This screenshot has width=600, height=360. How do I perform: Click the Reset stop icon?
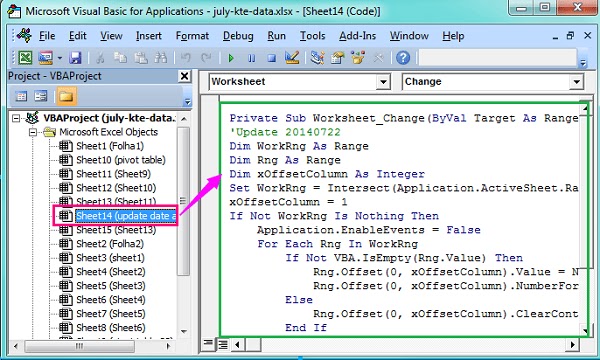[x=272, y=58]
